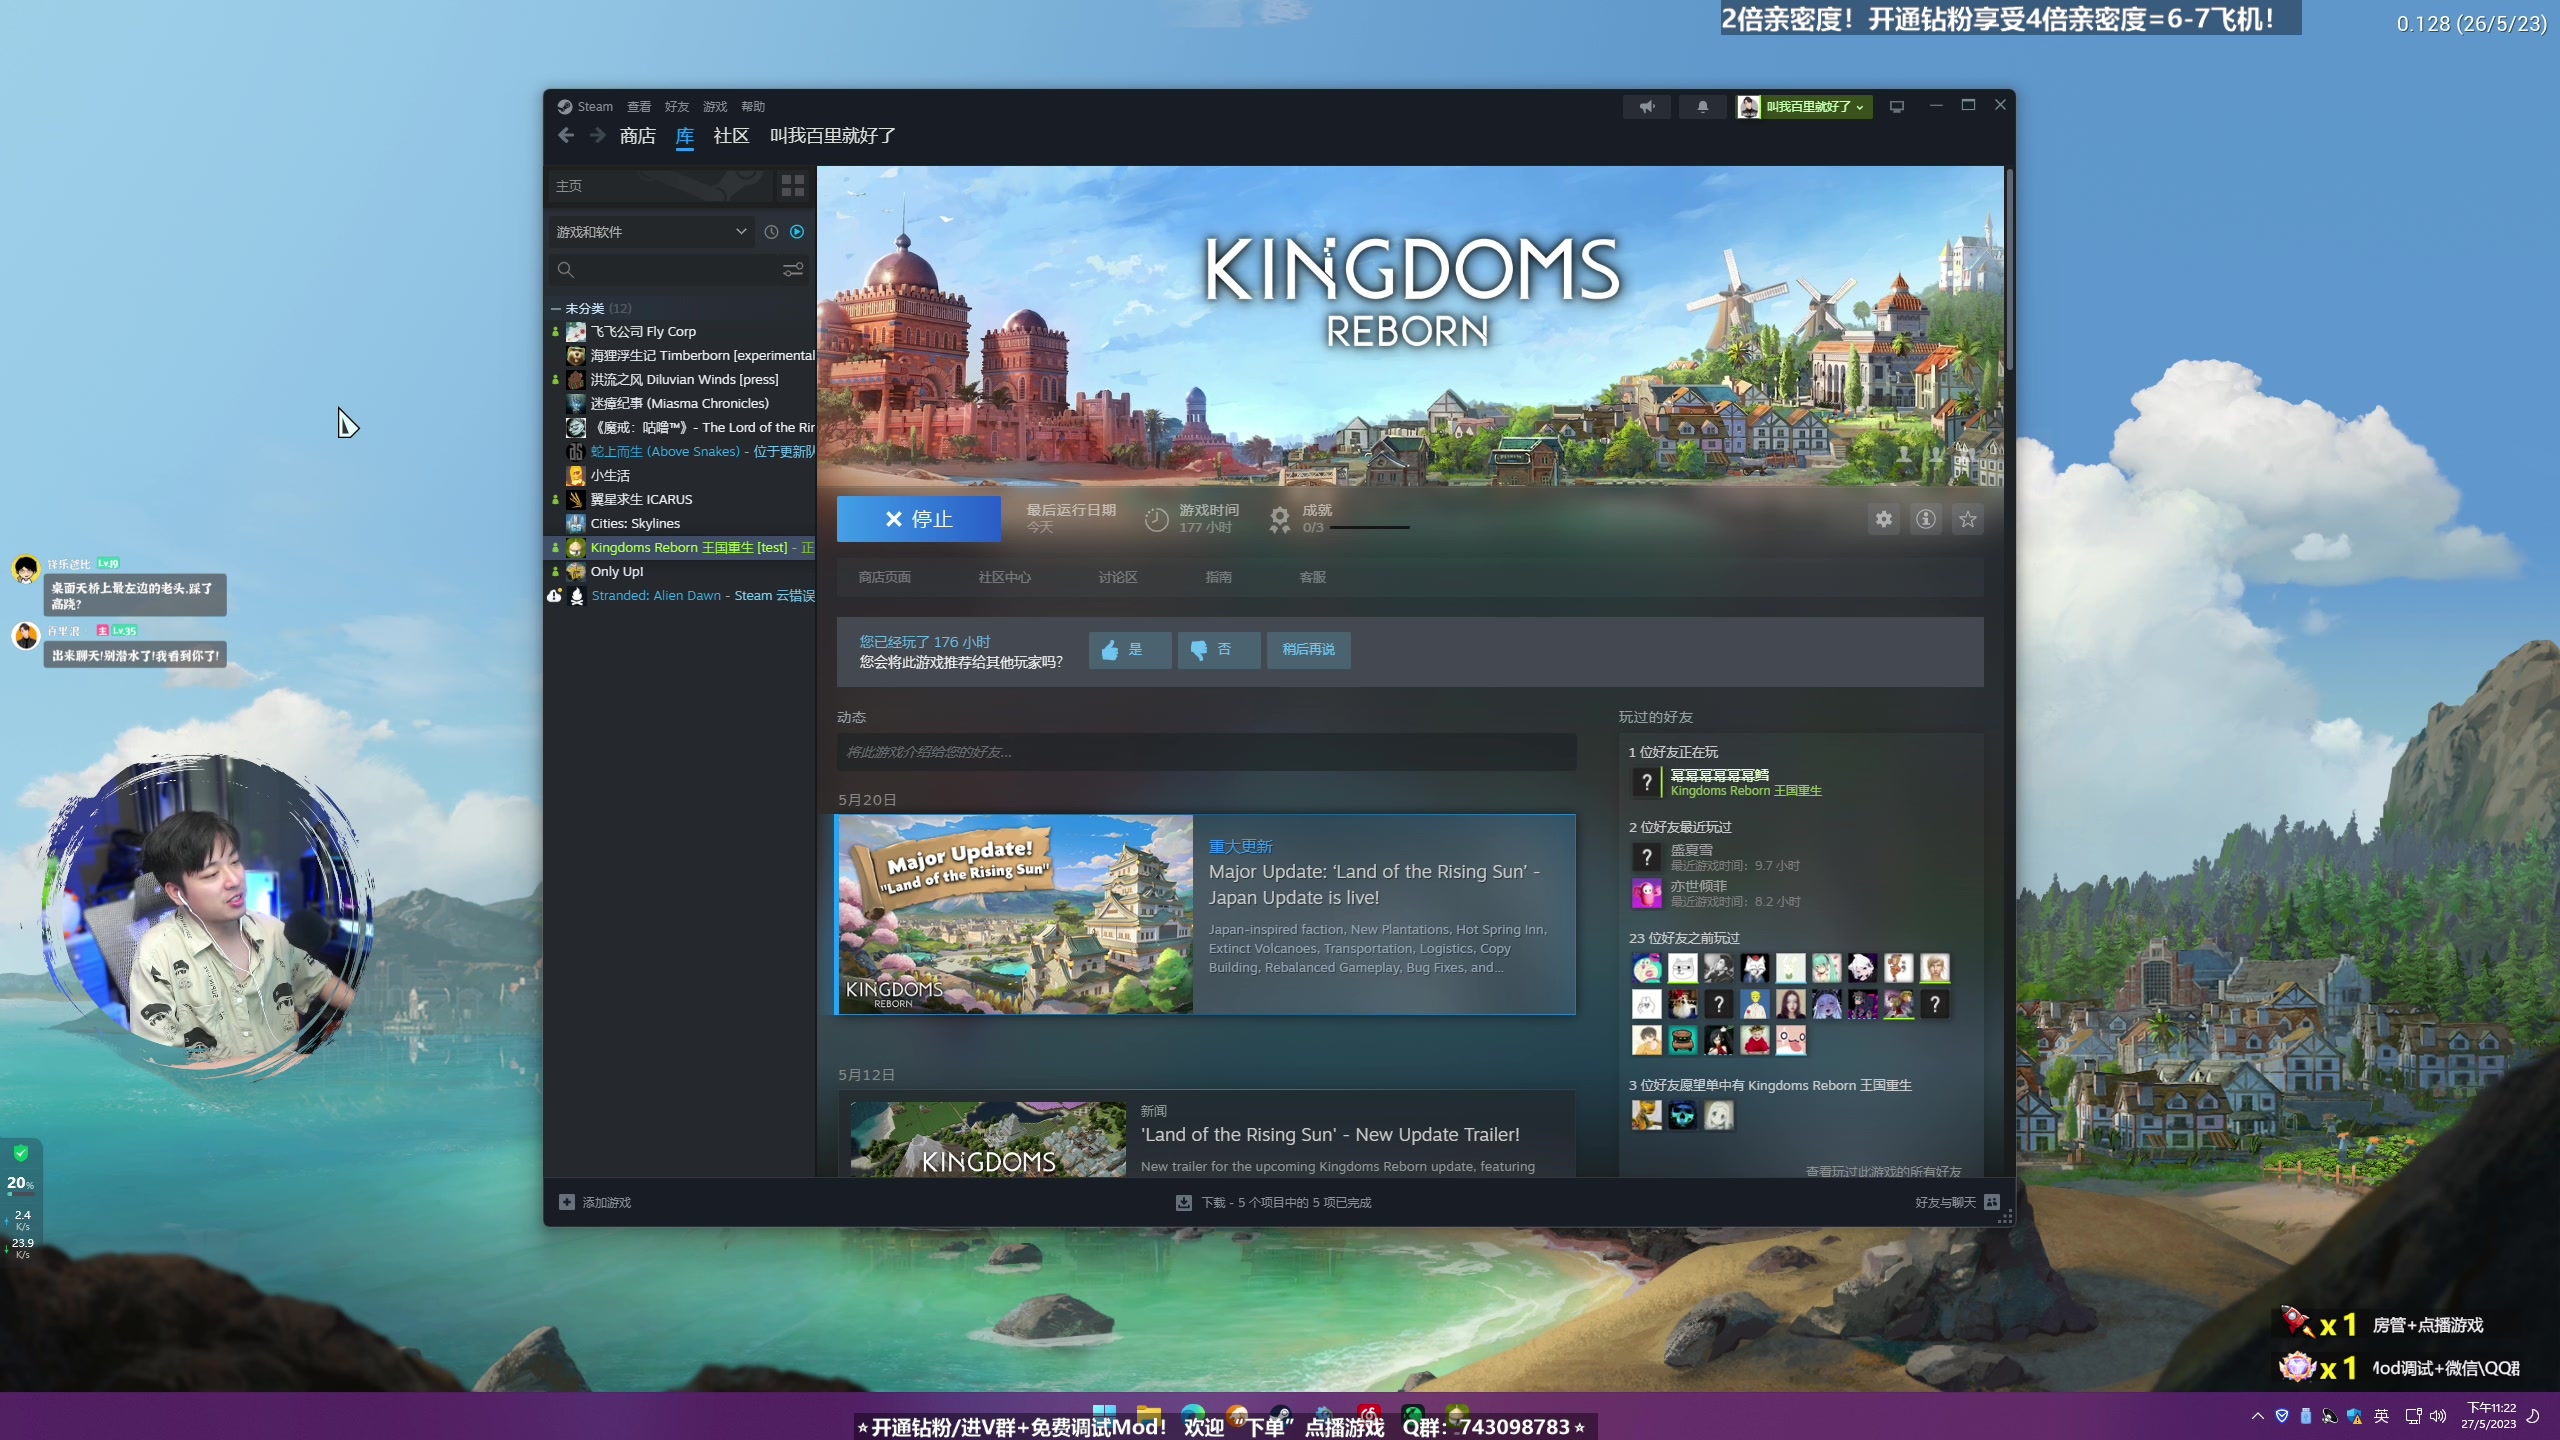Image resolution: width=2560 pixels, height=1440 pixels.
Task: Open the 好友 menu
Action: click(x=677, y=107)
